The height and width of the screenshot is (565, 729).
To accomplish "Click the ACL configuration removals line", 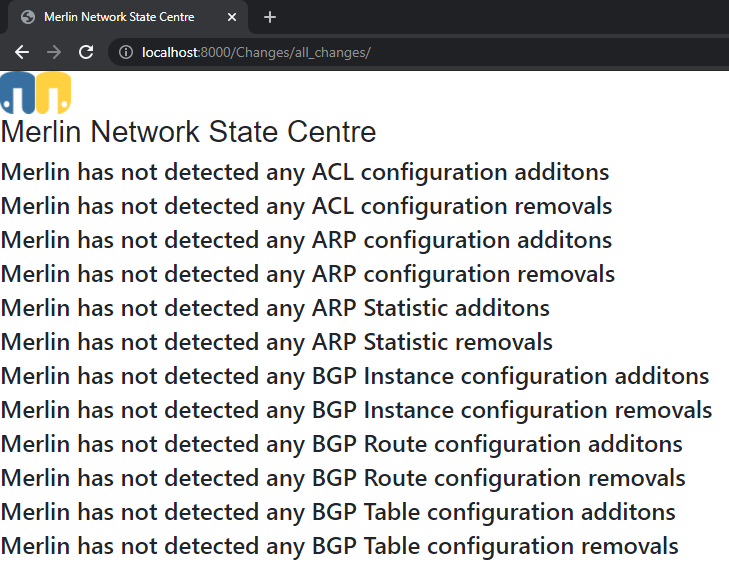I will (x=306, y=206).
